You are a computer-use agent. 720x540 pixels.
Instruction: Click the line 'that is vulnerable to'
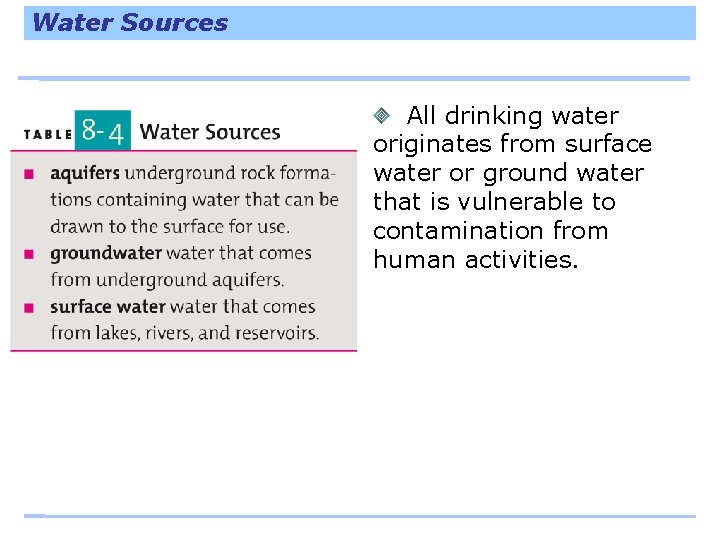(x=494, y=202)
